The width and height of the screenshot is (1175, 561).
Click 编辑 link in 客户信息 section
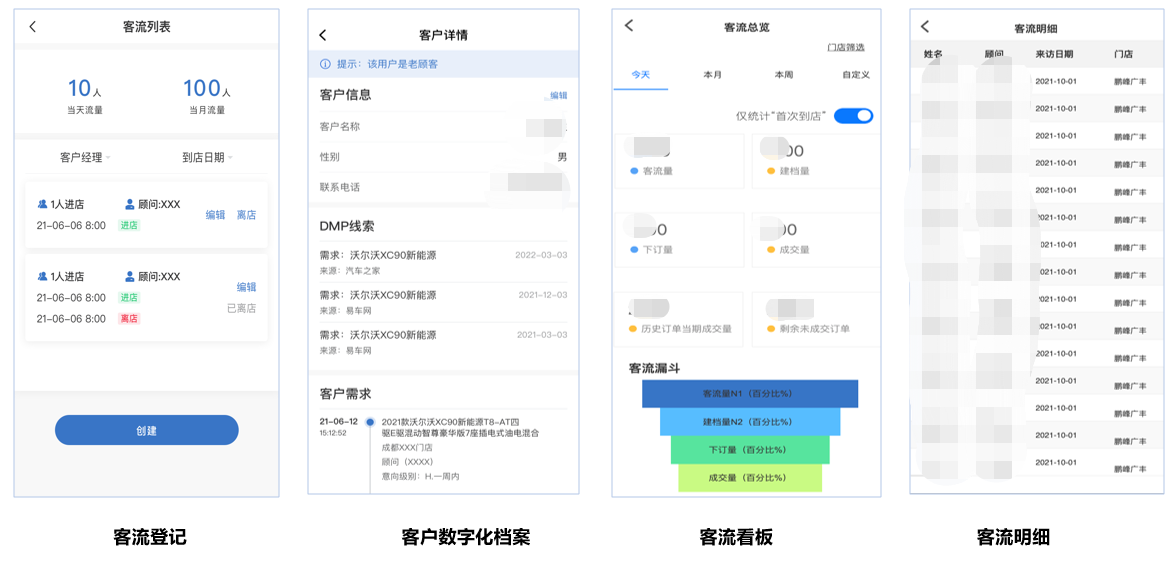(x=558, y=96)
